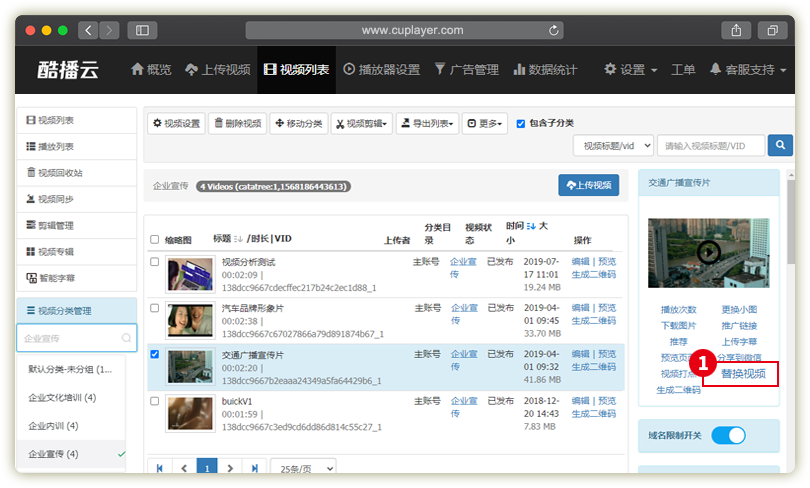Select 视频回收站 in the left sidebar
This screenshot has width=810, height=488.
[60, 172]
